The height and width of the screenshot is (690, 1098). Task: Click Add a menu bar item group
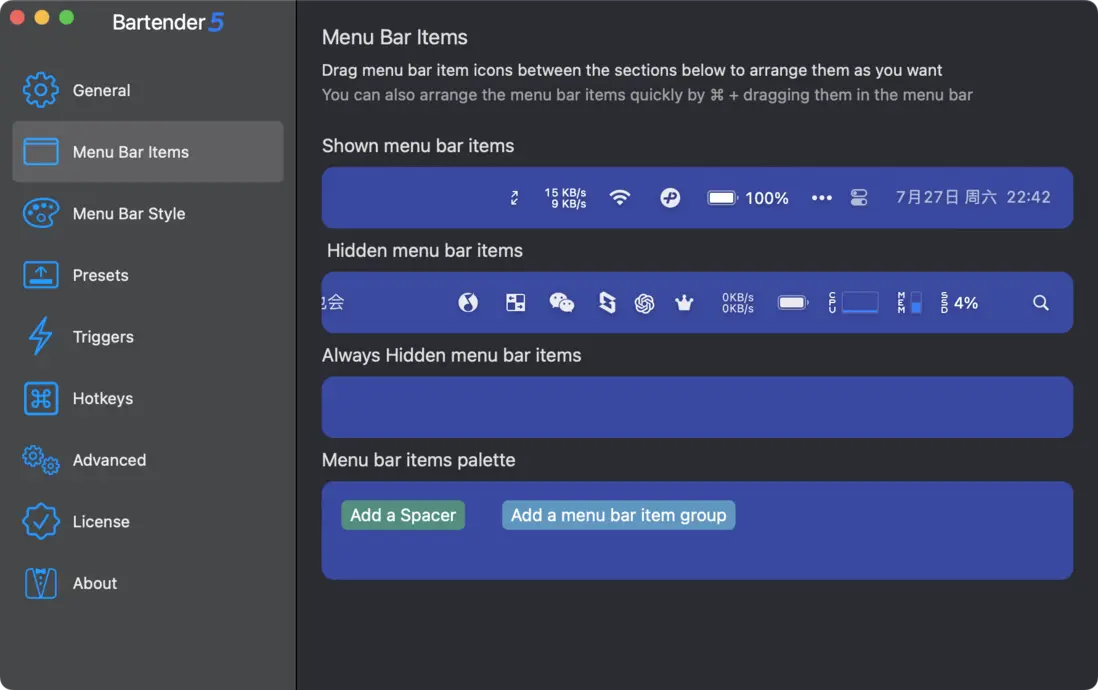click(618, 515)
